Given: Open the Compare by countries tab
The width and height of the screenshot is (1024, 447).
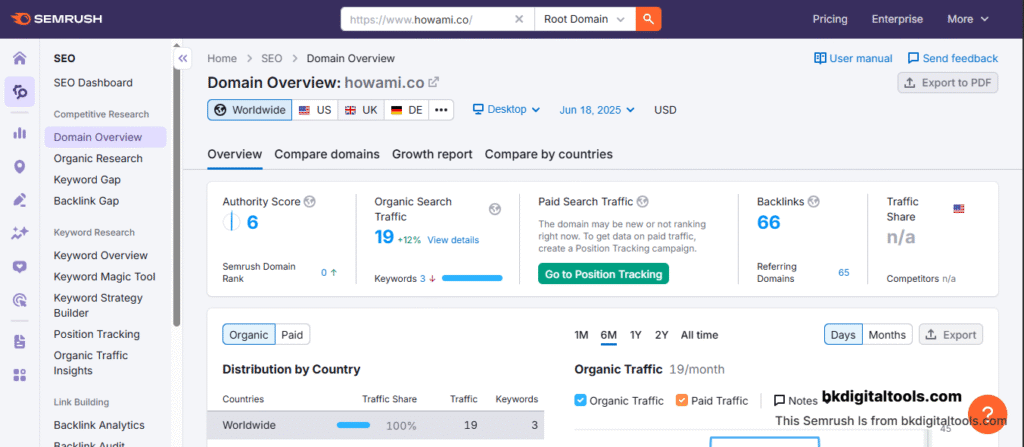Looking at the screenshot, I should 549,154.
